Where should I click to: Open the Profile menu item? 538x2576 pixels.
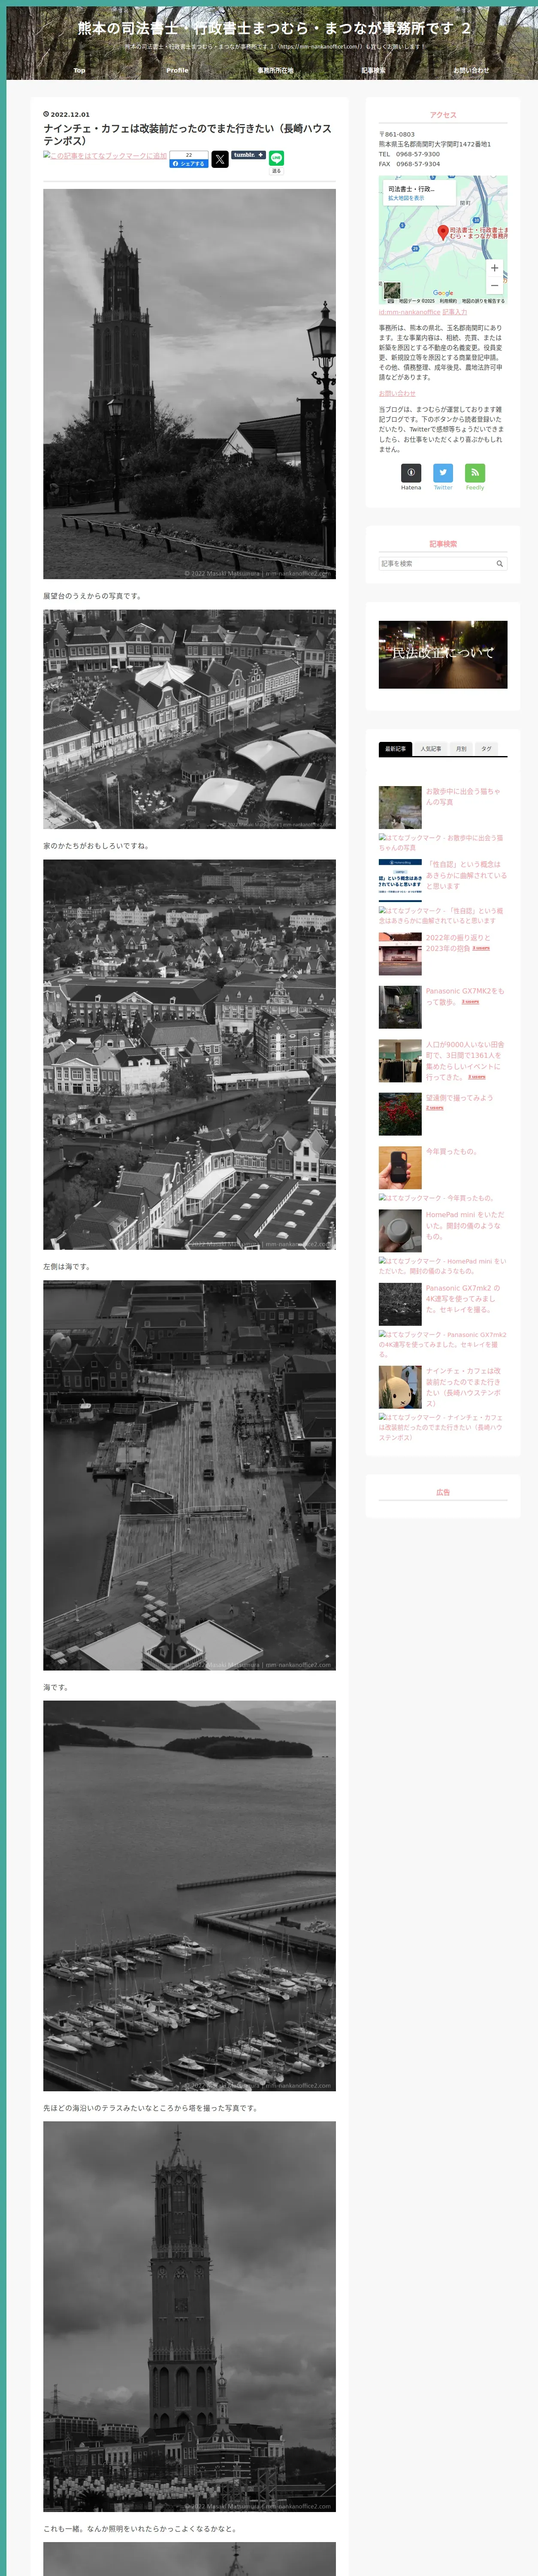coord(177,70)
